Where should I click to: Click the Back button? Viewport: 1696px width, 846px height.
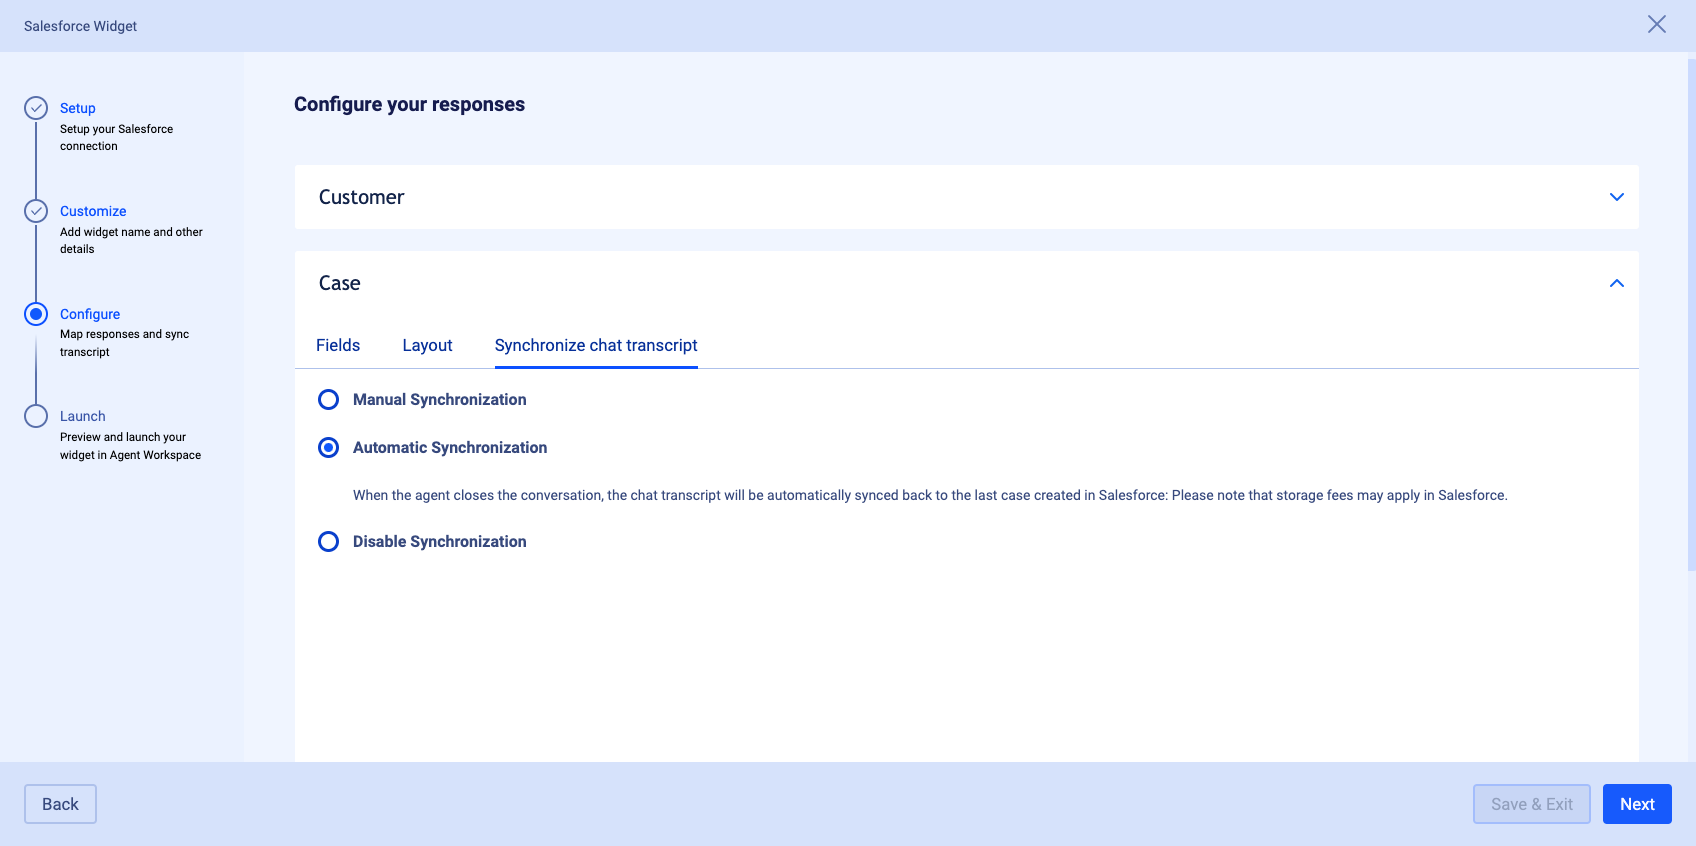(x=60, y=804)
